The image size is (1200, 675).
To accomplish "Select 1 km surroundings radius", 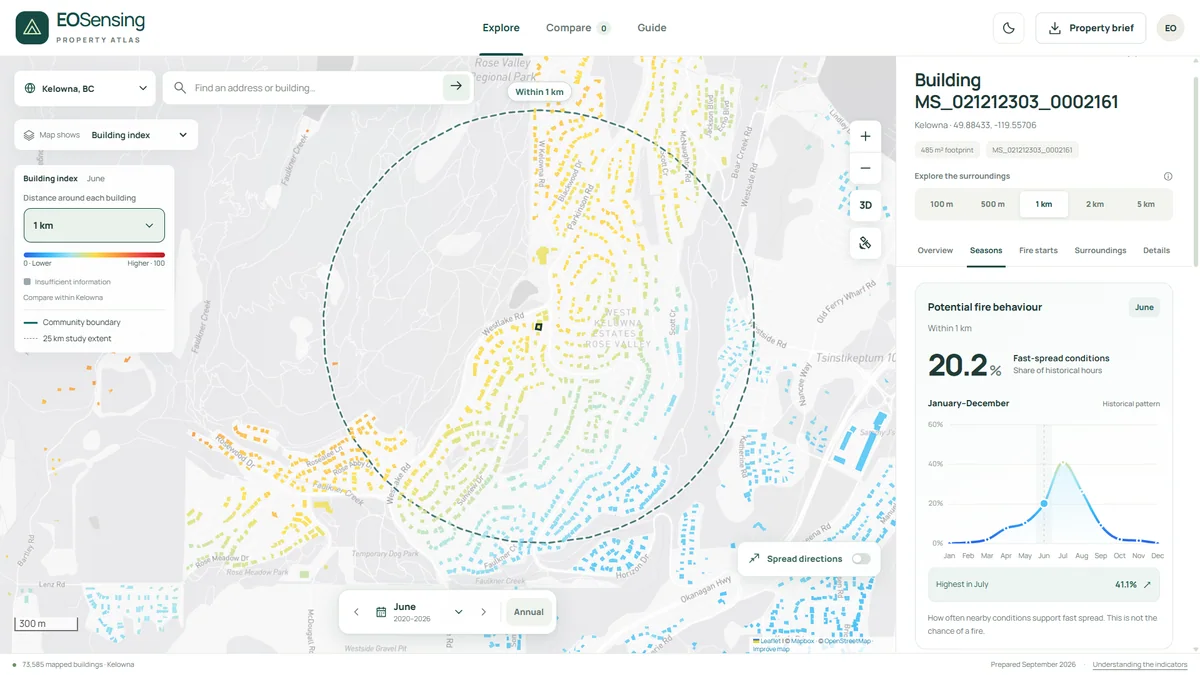I will coord(1044,204).
